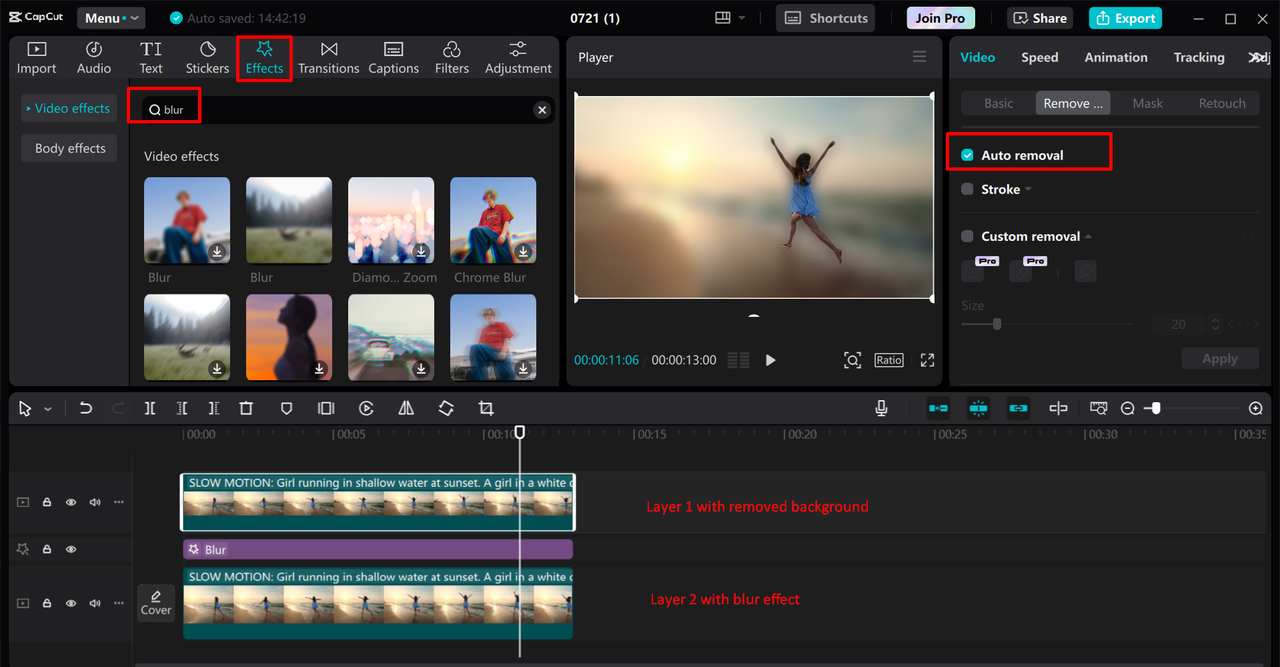This screenshot has width=1280, height=667.
Task: Enable the Custom removal checkbox
Action: click(967, 236)
